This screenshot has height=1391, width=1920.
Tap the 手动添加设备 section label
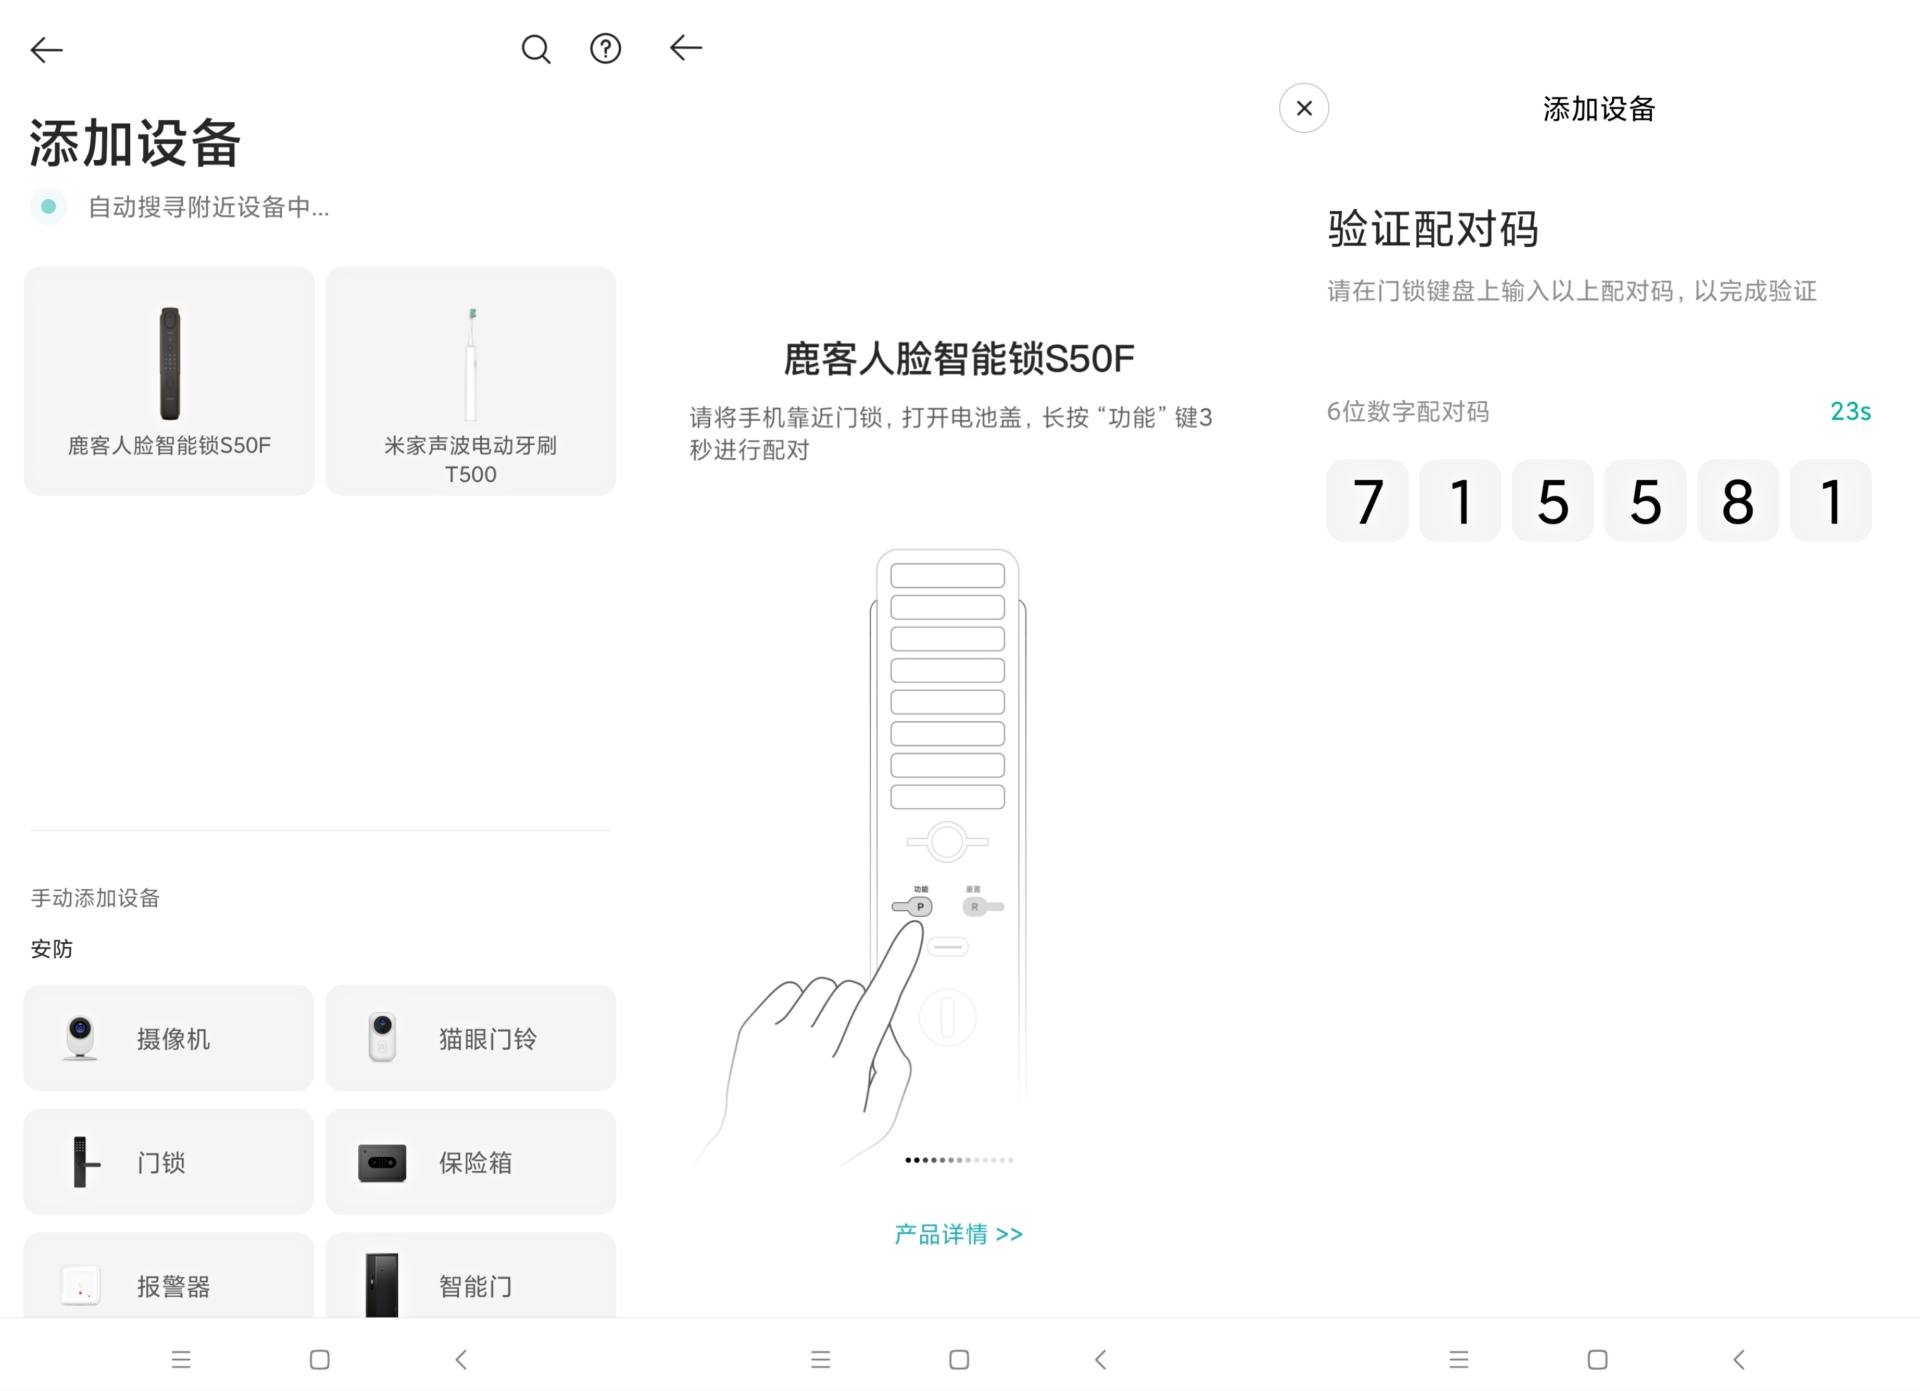click(96, 898)
